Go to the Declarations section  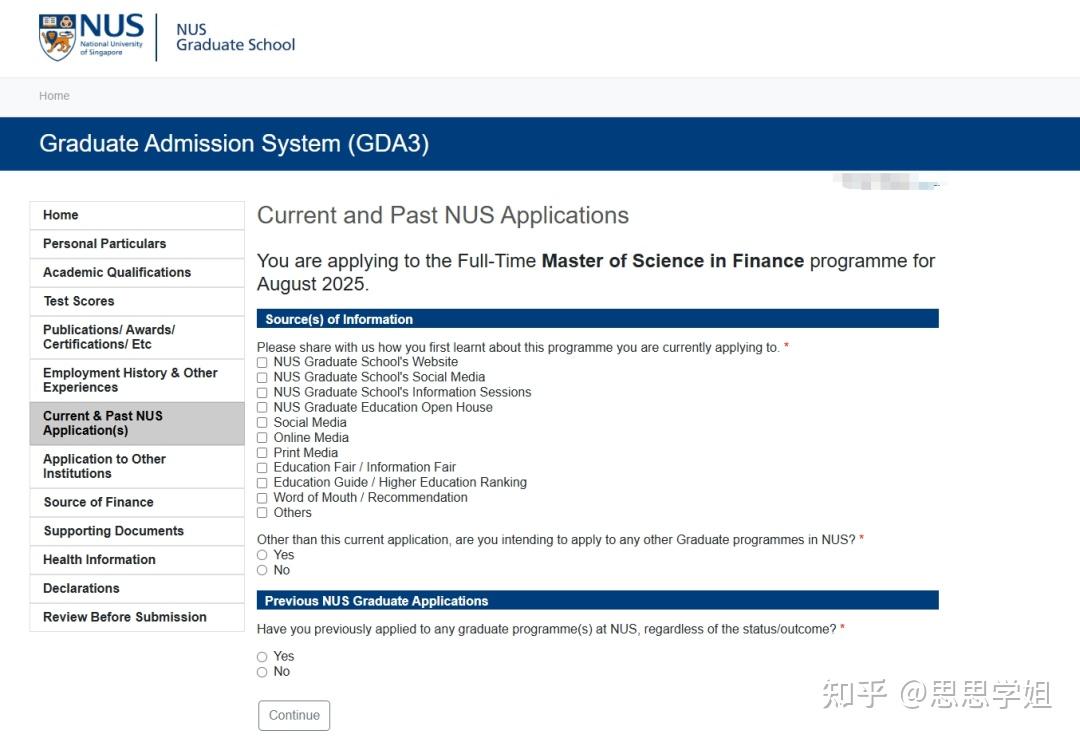coord(80,588)
